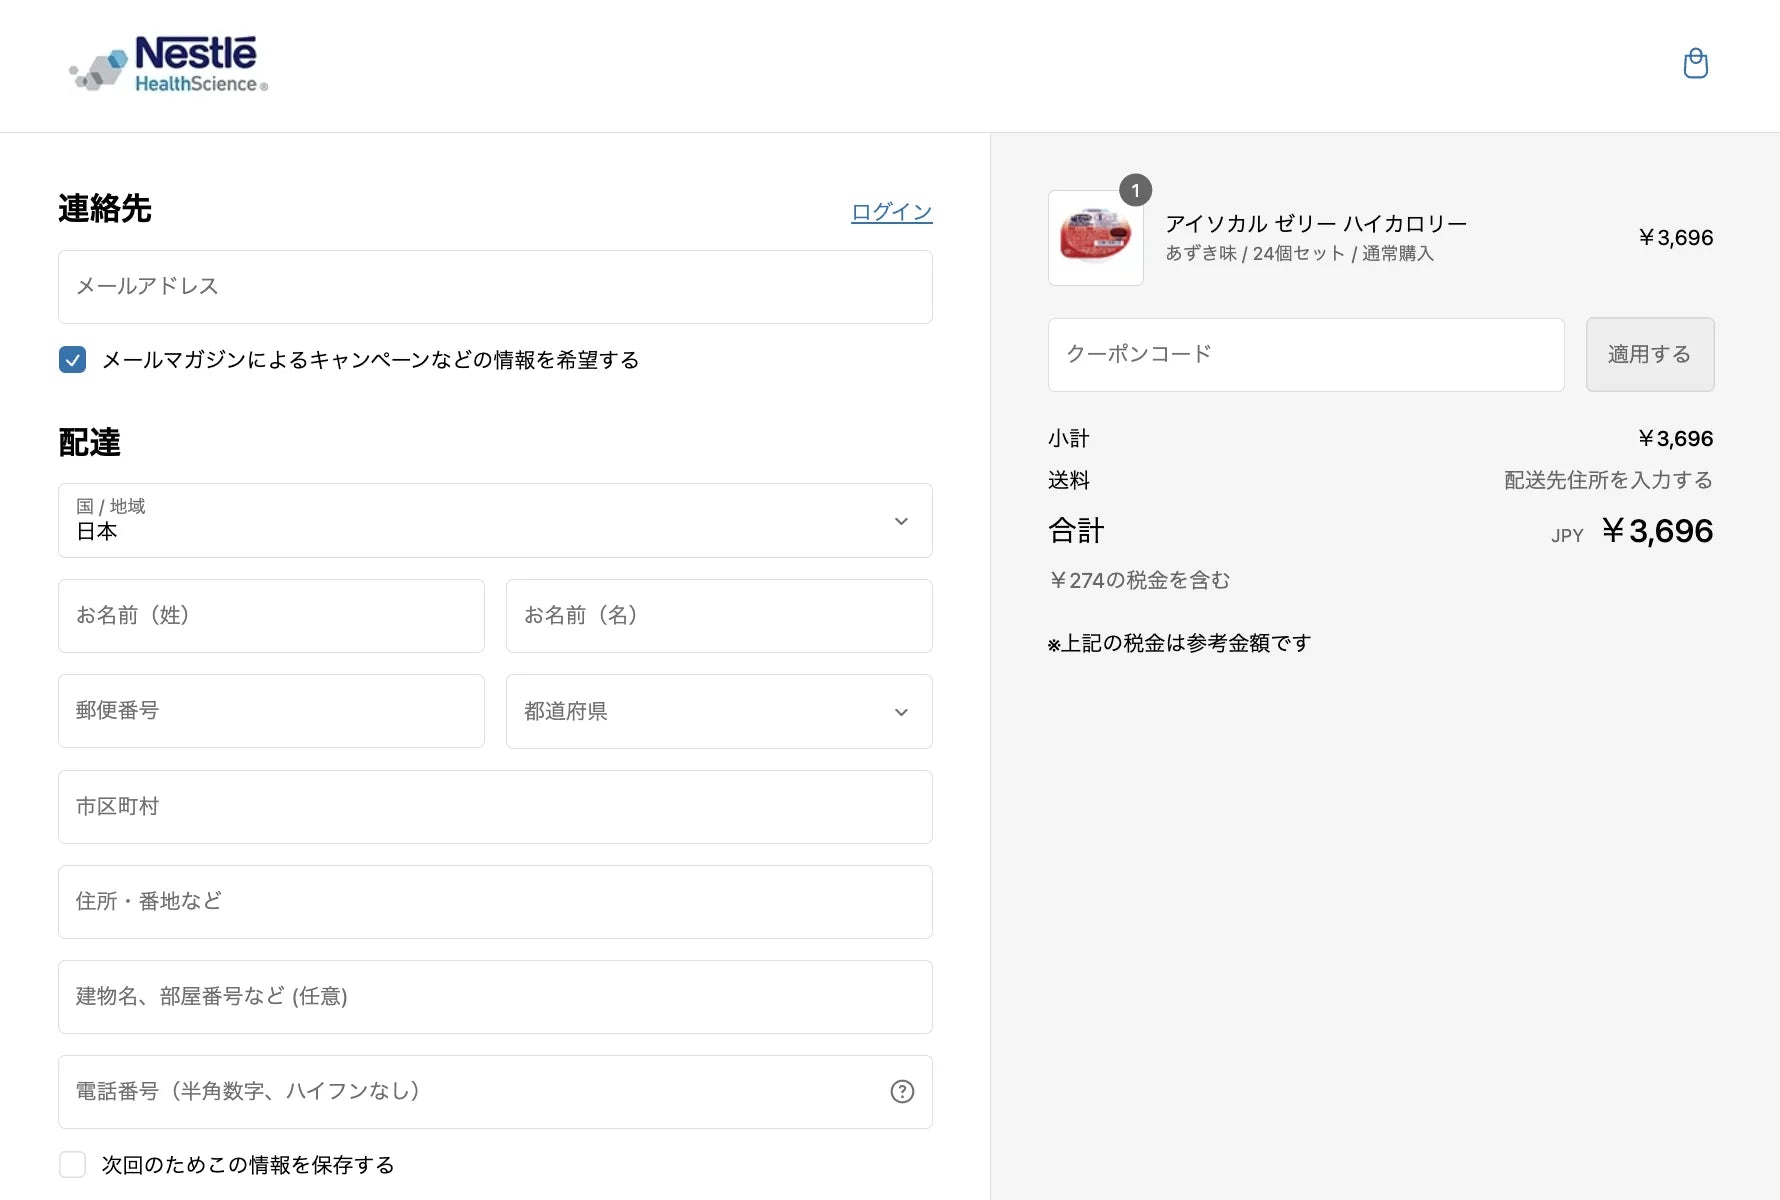Viewport: 1780px width, 1200px height.
Task: Open the shopping bag cart icon
Action: tap(1695, 64)
